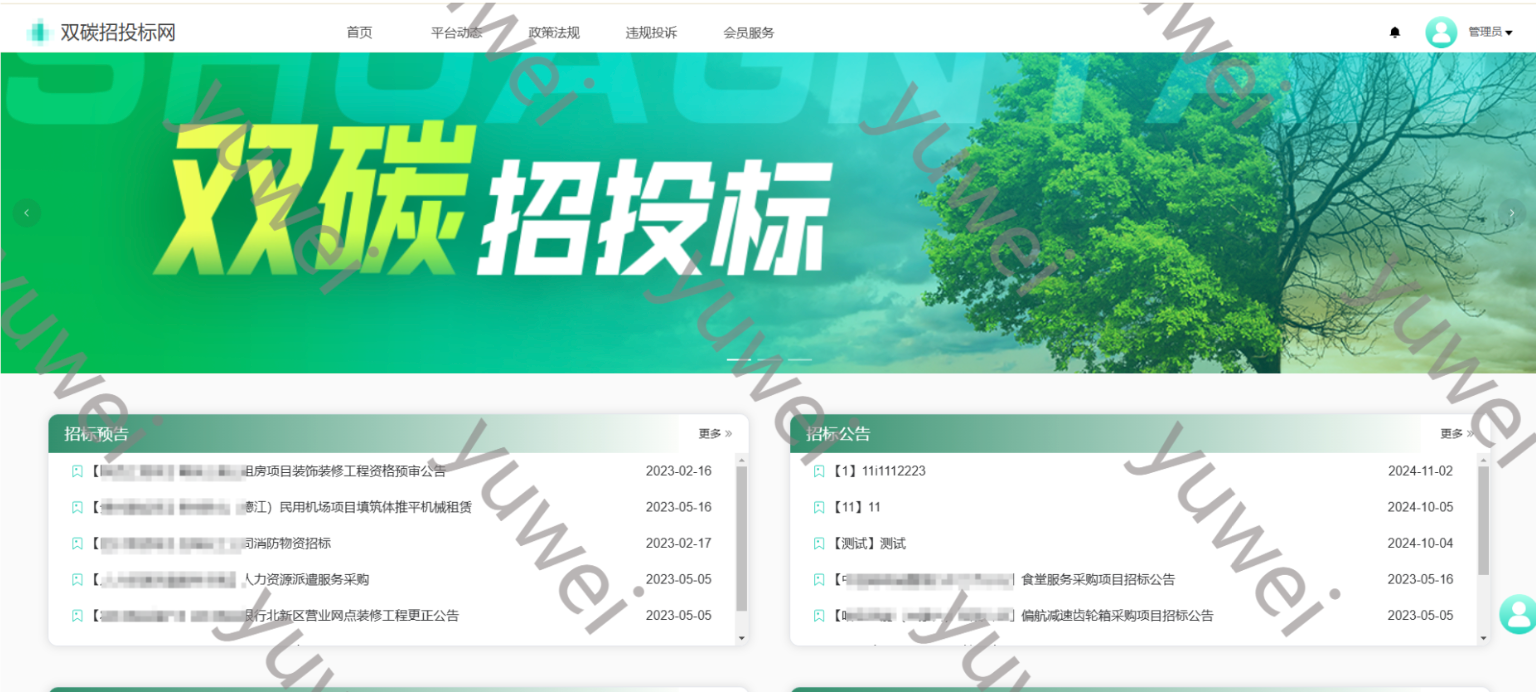Viewport: 1536px width, 698px height.
Task: Click the admin avatar in header
Action: [1441, 32]
